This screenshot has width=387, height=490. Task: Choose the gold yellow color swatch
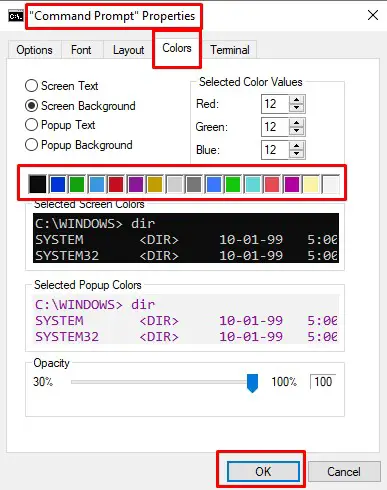(x=155, y=184)
